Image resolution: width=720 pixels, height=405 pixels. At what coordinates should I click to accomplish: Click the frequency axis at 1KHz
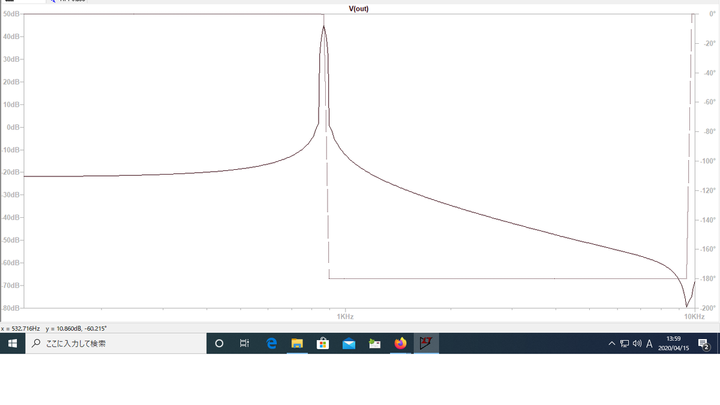pos(344,316)
